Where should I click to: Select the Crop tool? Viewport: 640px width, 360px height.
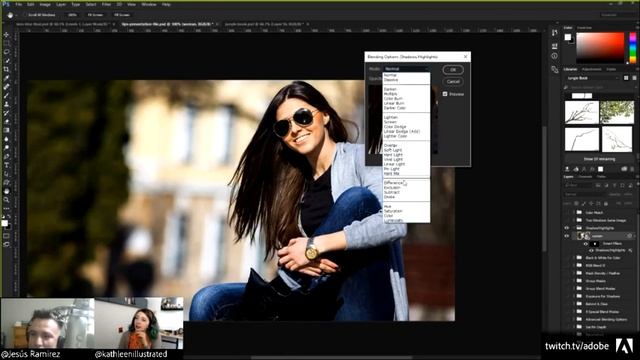click(7, 69)
